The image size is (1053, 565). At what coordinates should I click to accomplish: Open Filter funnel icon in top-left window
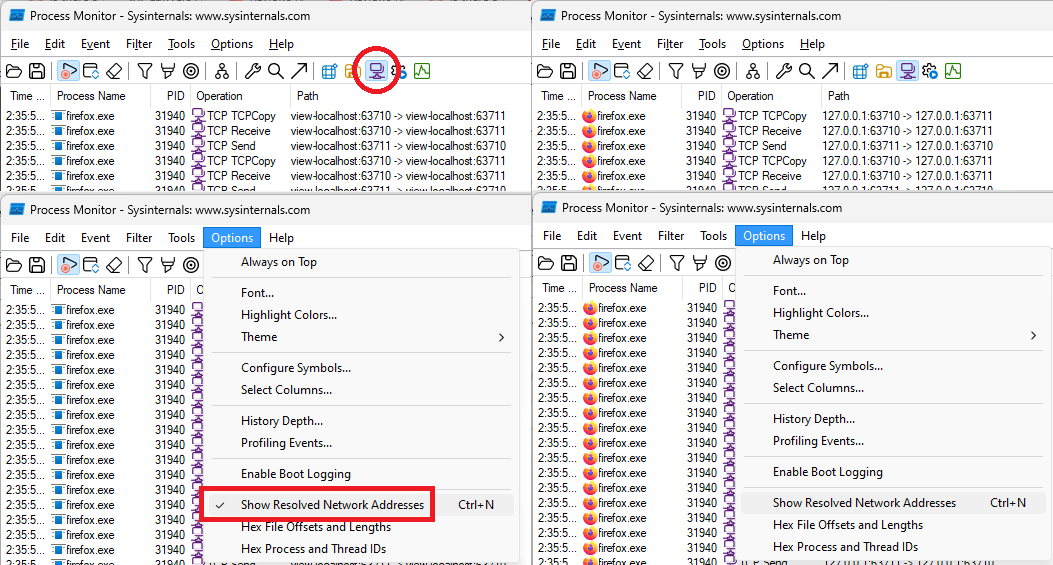coord(144,71)
